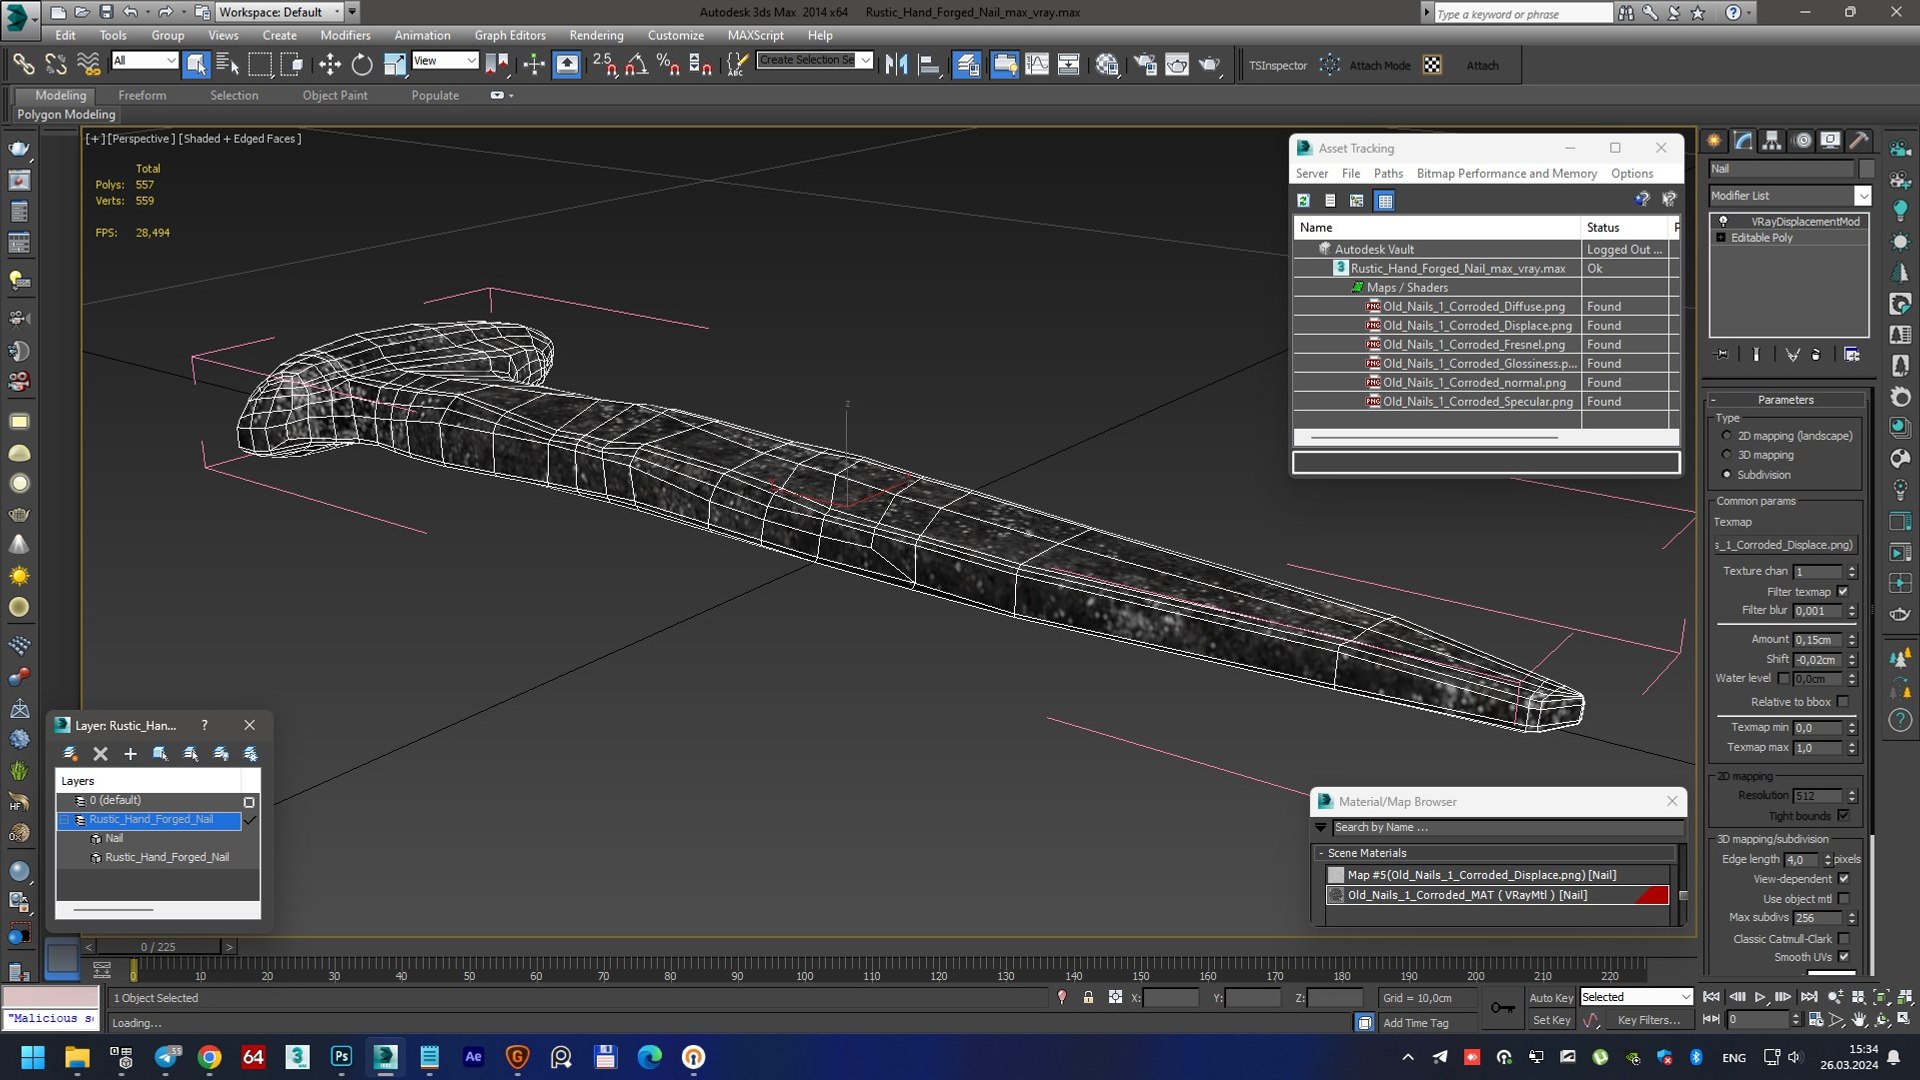Select Subdivision type radio button
The width and height of the screenshot is (1920, 1080).
(x=1726, y=475)
